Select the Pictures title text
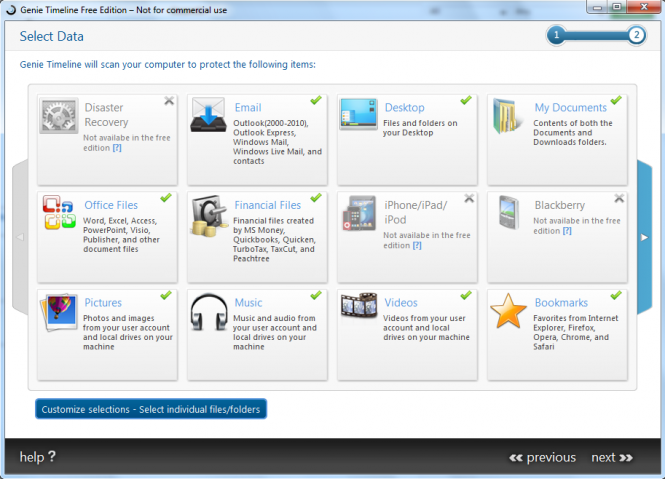Image resolution: width=665 pixels, height=479 pixels. [x=103, y=303]
